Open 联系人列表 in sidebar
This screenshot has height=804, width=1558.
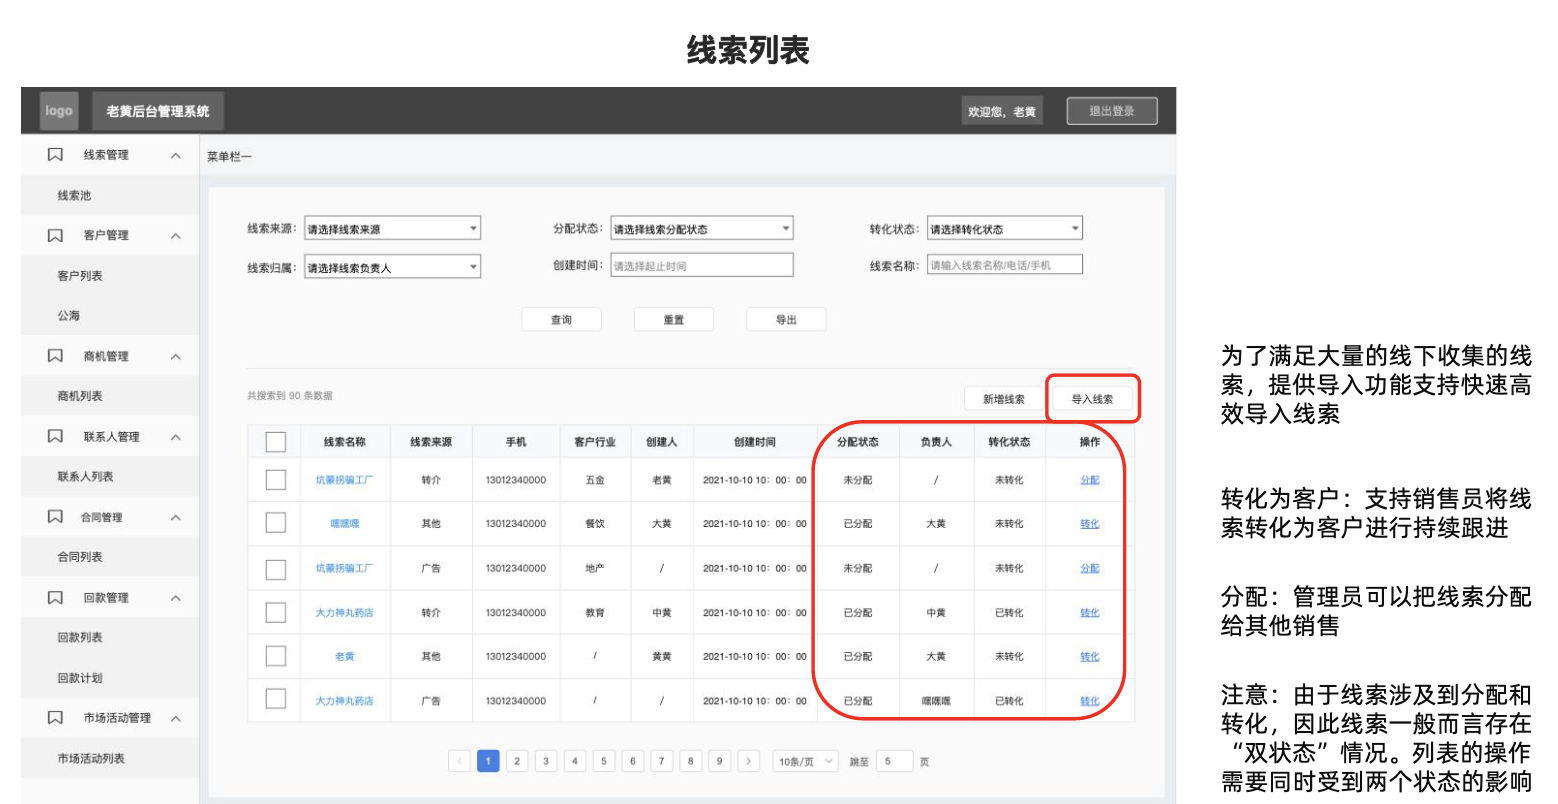86,476
